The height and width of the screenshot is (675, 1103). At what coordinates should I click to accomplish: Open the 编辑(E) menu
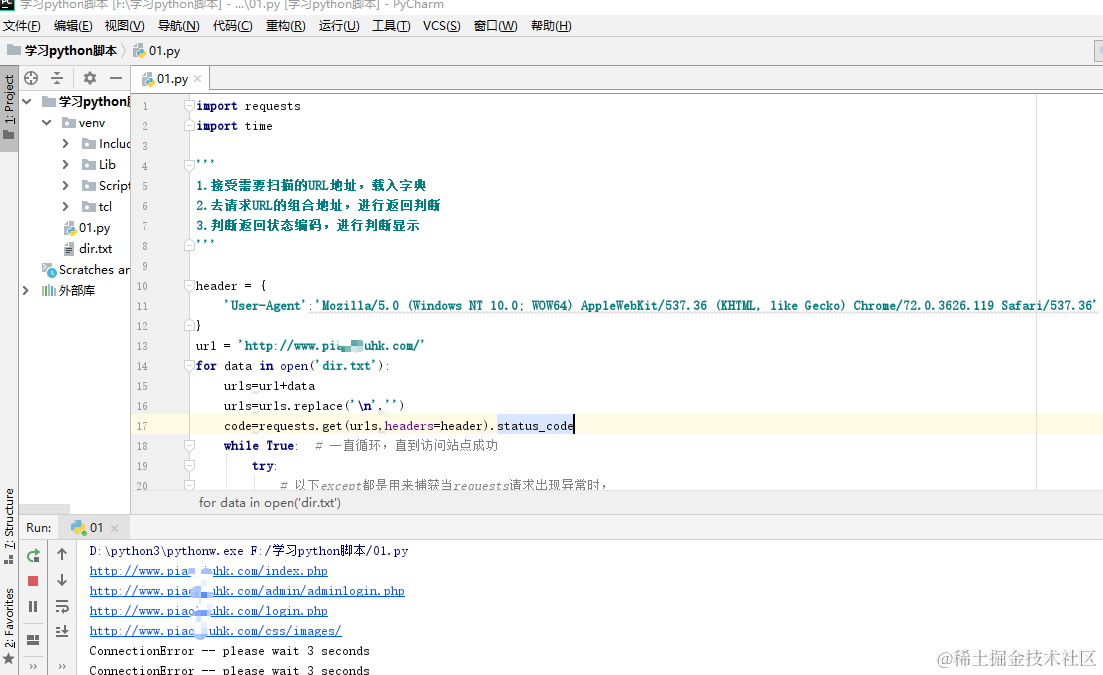click(73, 26)
